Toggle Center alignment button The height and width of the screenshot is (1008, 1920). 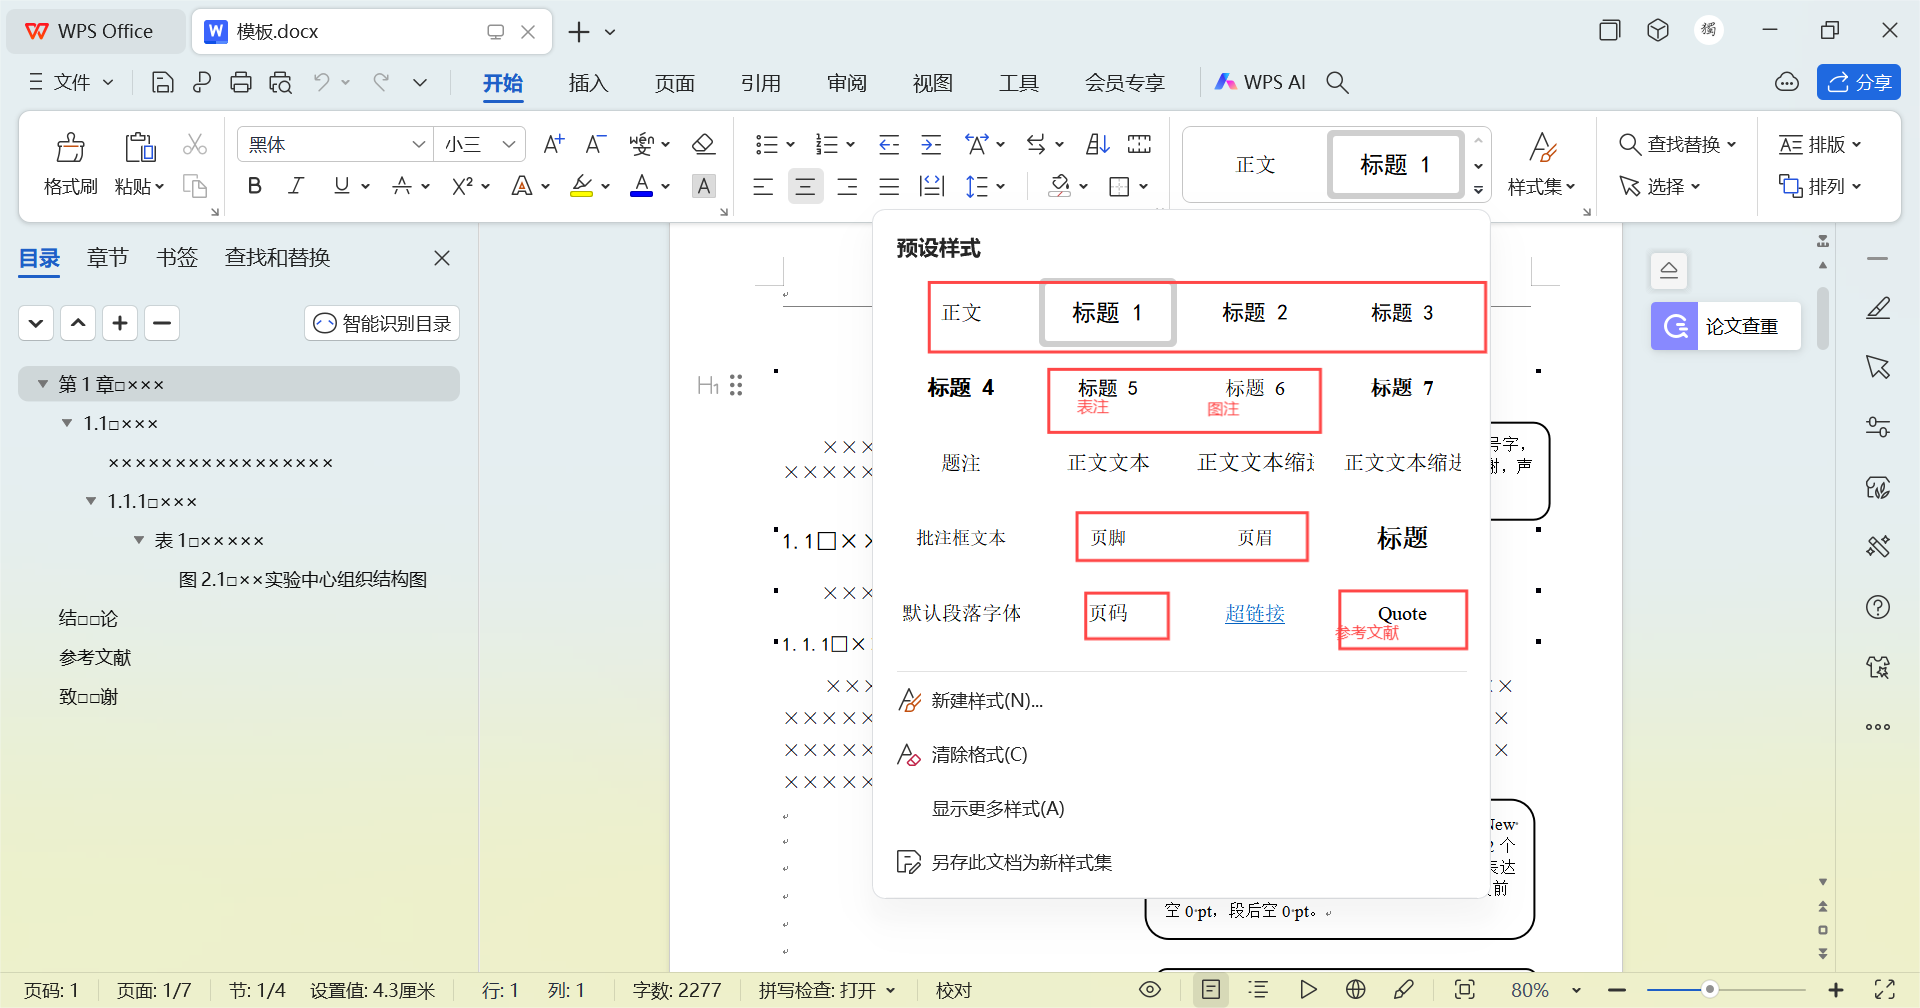coord(805,186)
